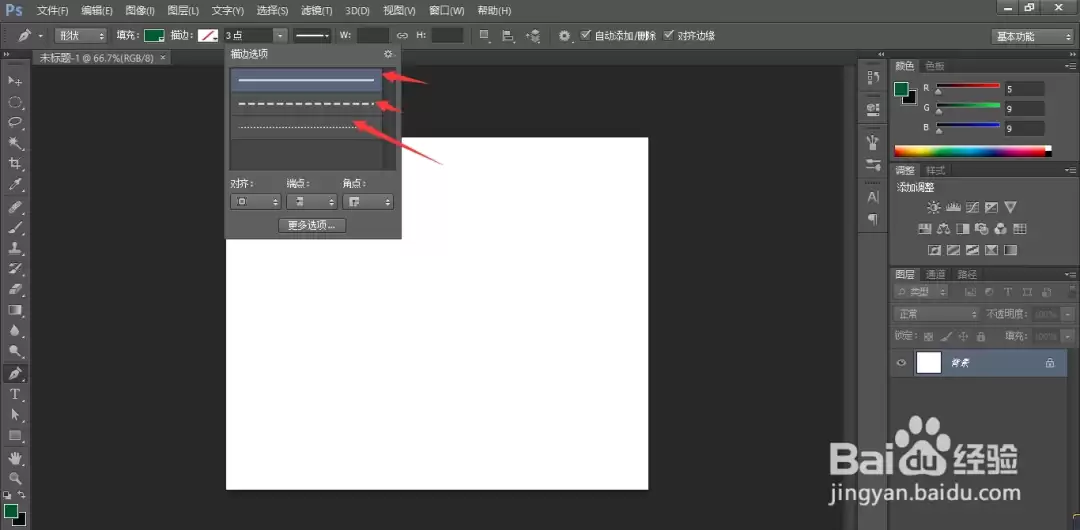Open the History panel icon
Image resolution: width=1080 pixels, height=530 pixels.
[x=873, y=78]
